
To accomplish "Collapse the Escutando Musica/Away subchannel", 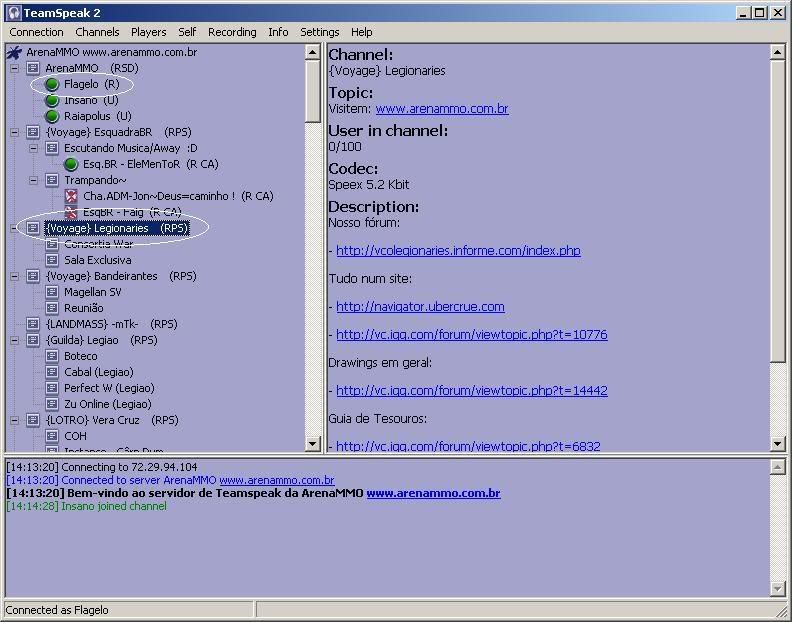I will click(33, 148).
